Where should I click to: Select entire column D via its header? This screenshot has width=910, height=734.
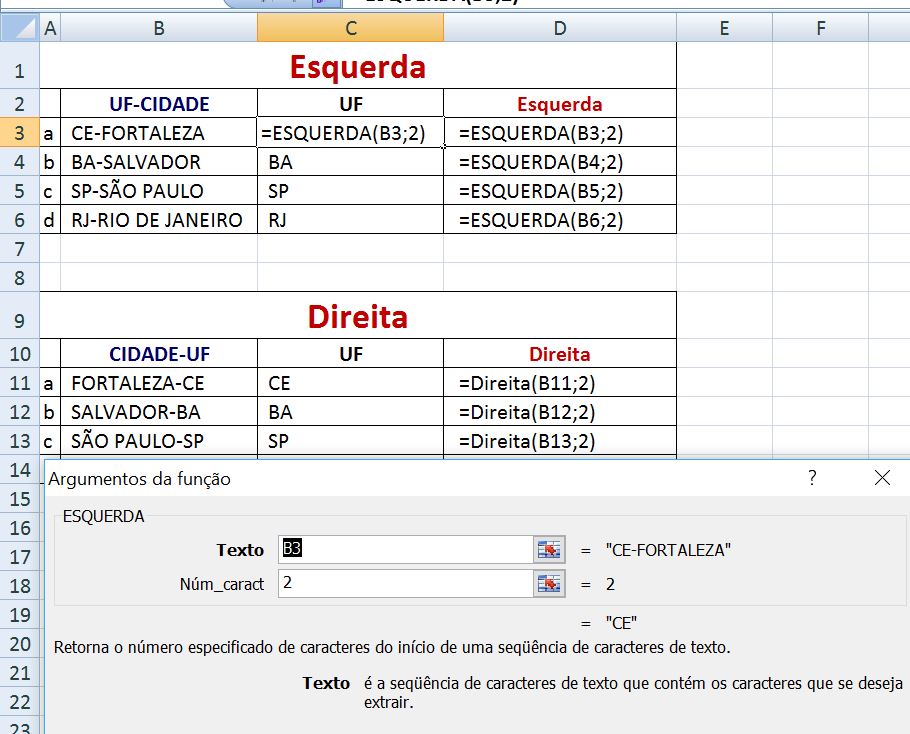click(559, 27)
